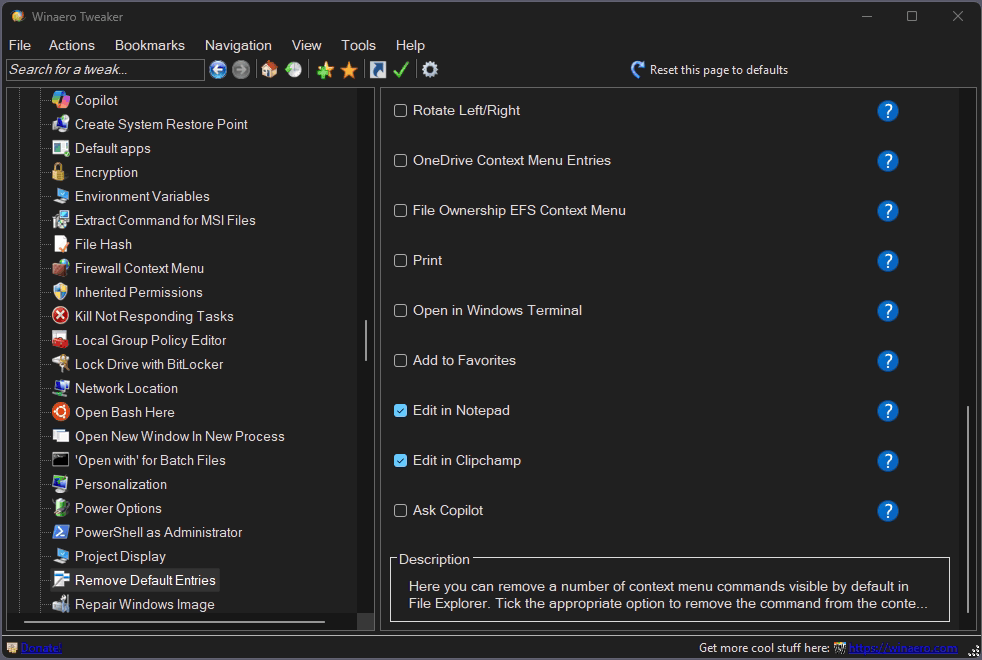Uncheck the Edit in Notepad checkbox
982x660 pixels.
(401, 411)
